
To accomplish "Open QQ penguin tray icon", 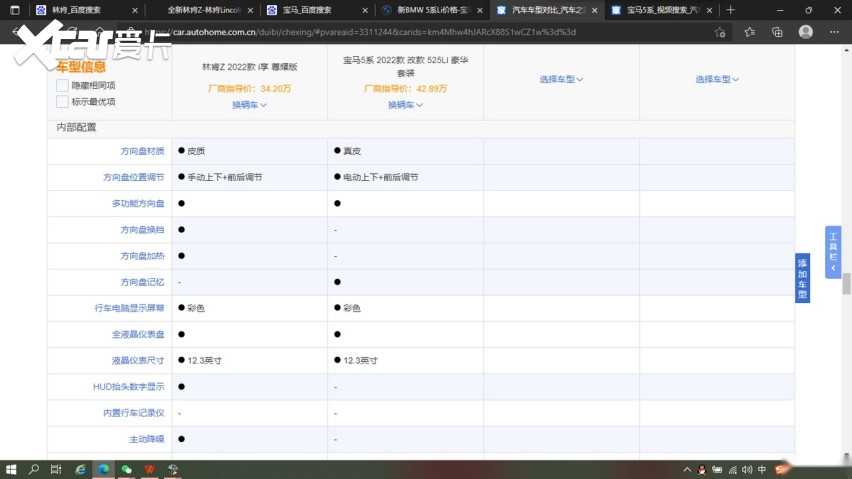I will coord(702,470).
